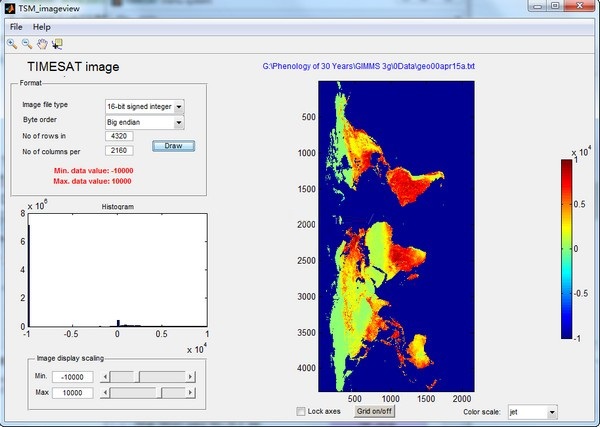Viewport: 600px width, 427px height.
Task: Toggle the Lock axes checkbox
Action: 302,411
